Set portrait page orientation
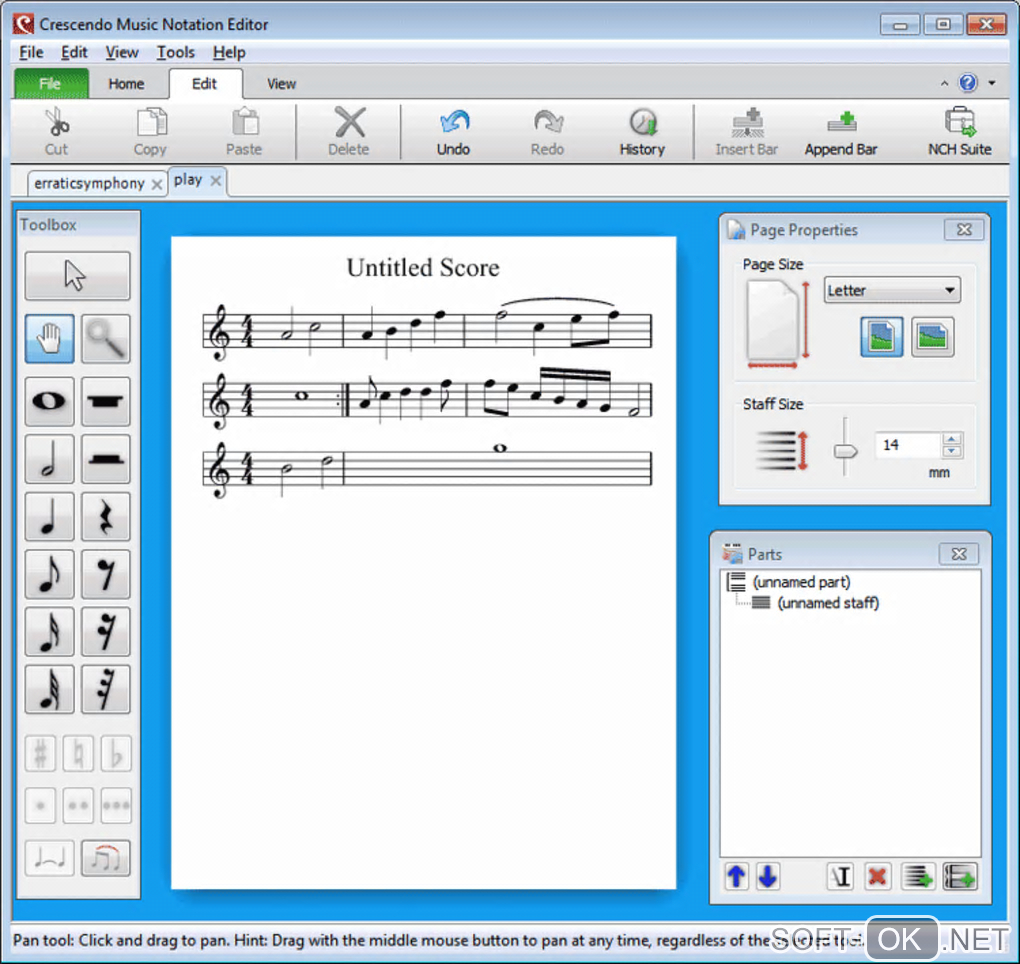The width and height of the screenshot is (1020, 964). 881,337
